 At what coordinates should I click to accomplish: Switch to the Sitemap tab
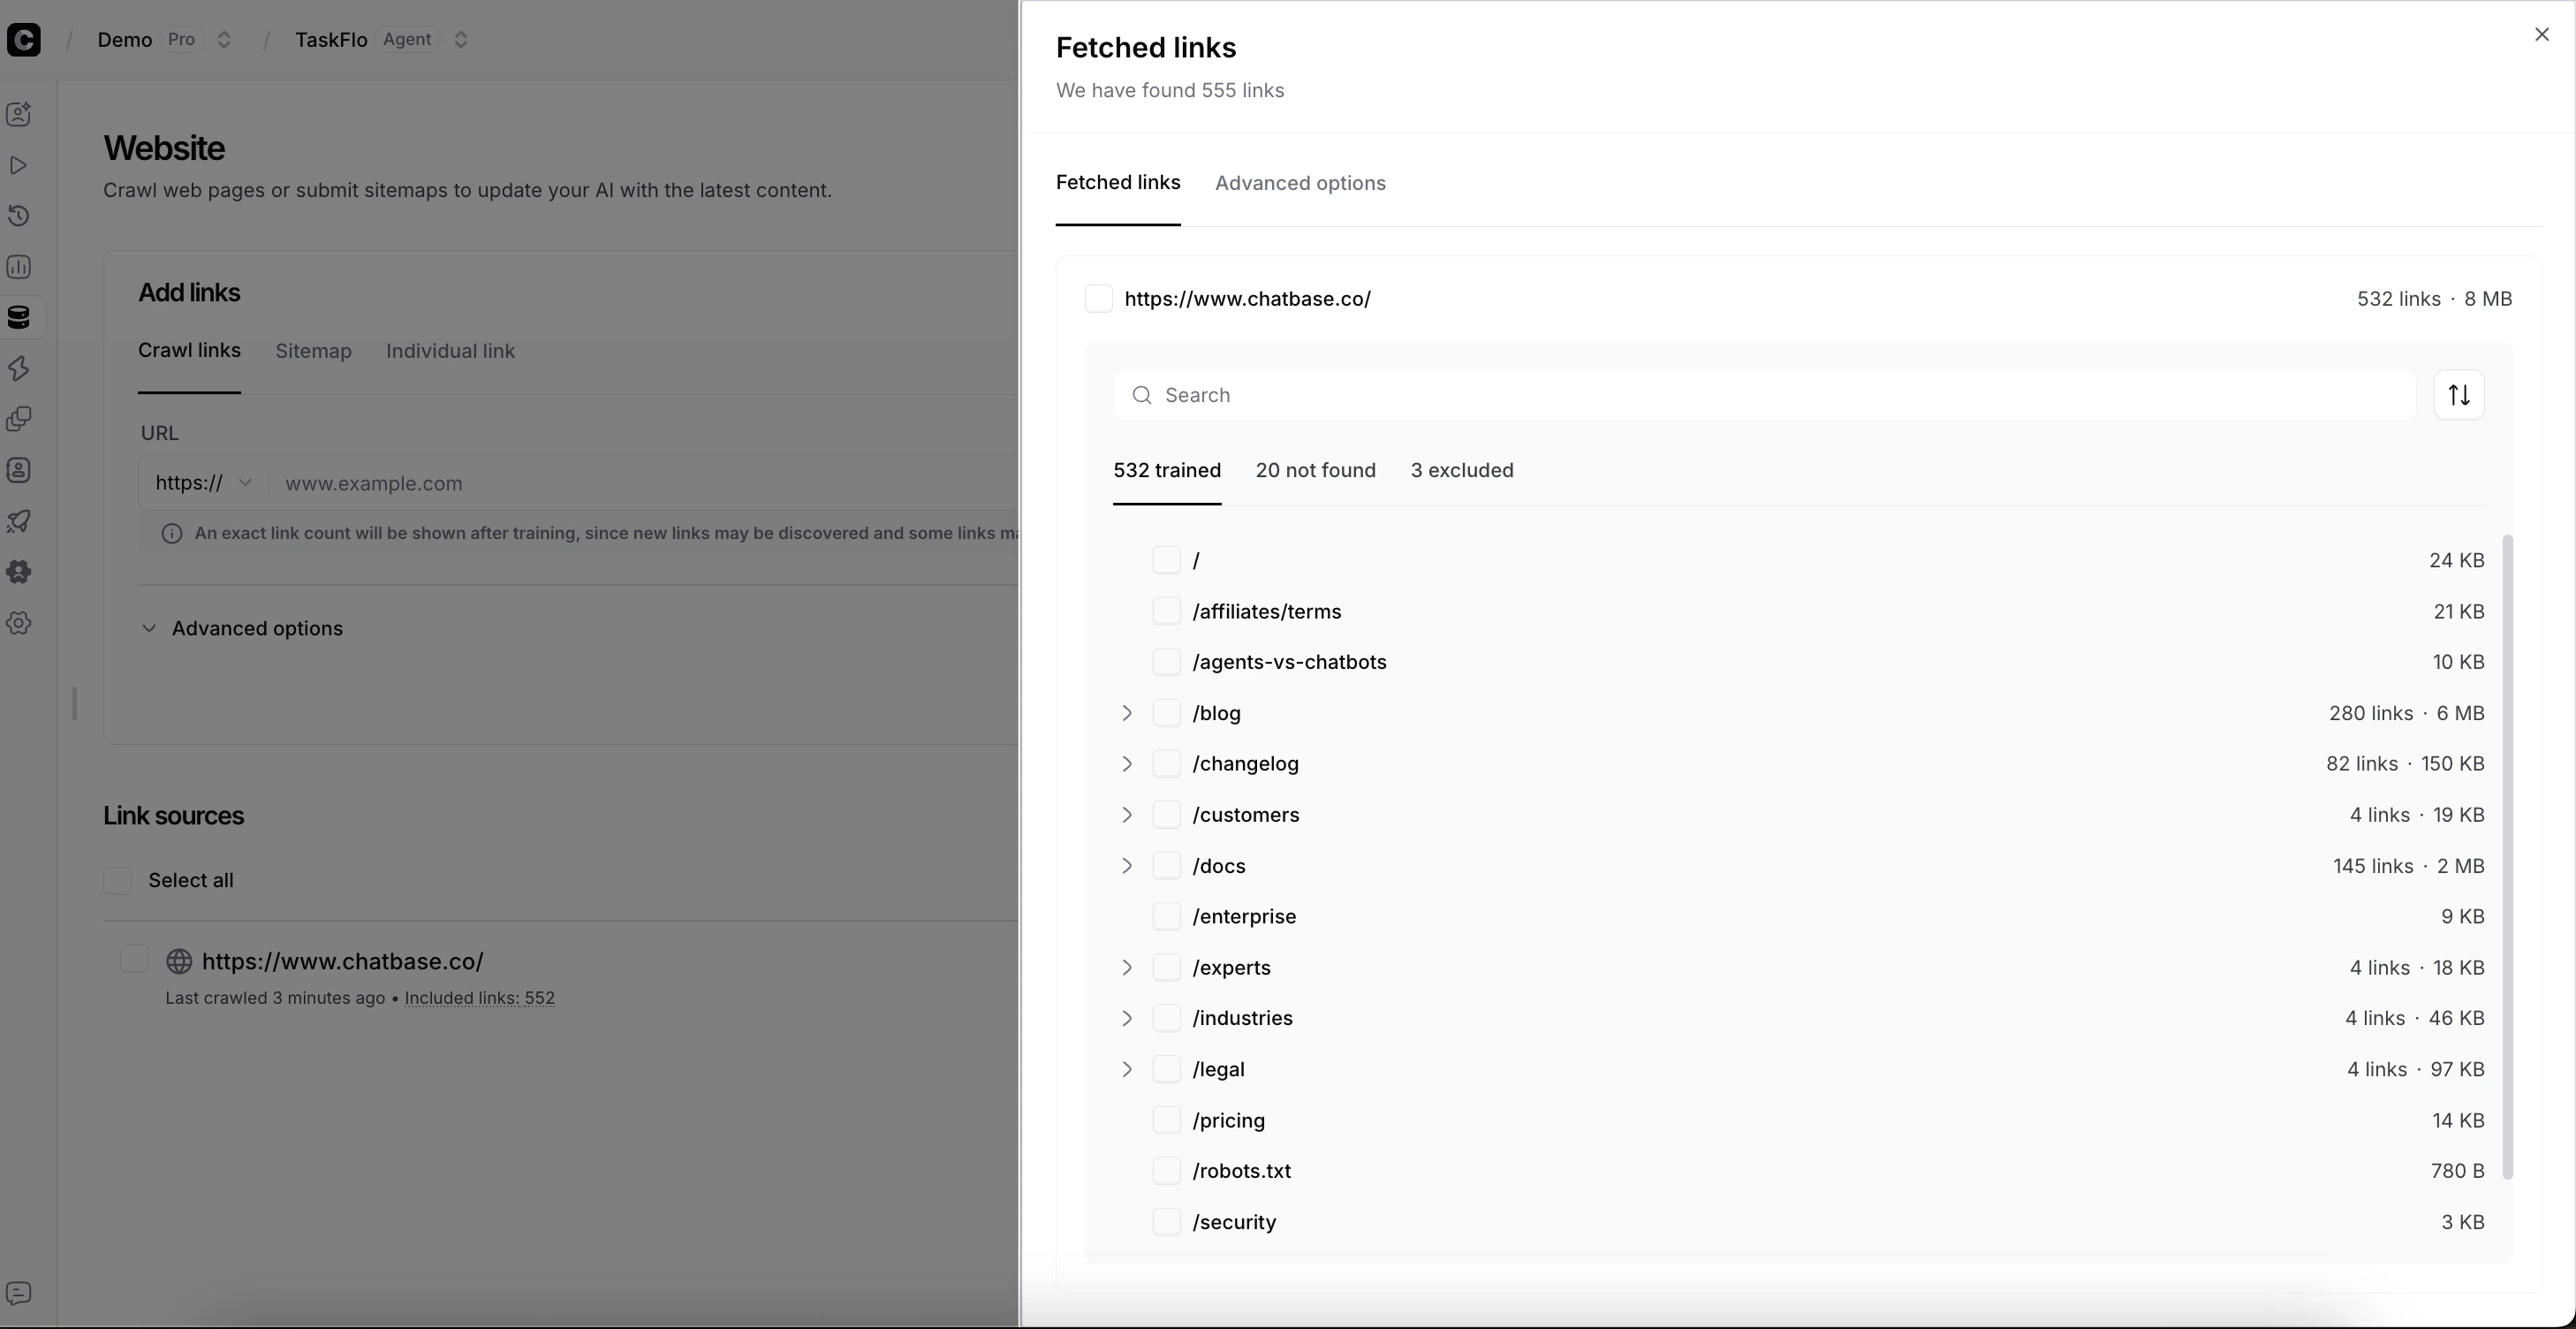click(313, 351)
